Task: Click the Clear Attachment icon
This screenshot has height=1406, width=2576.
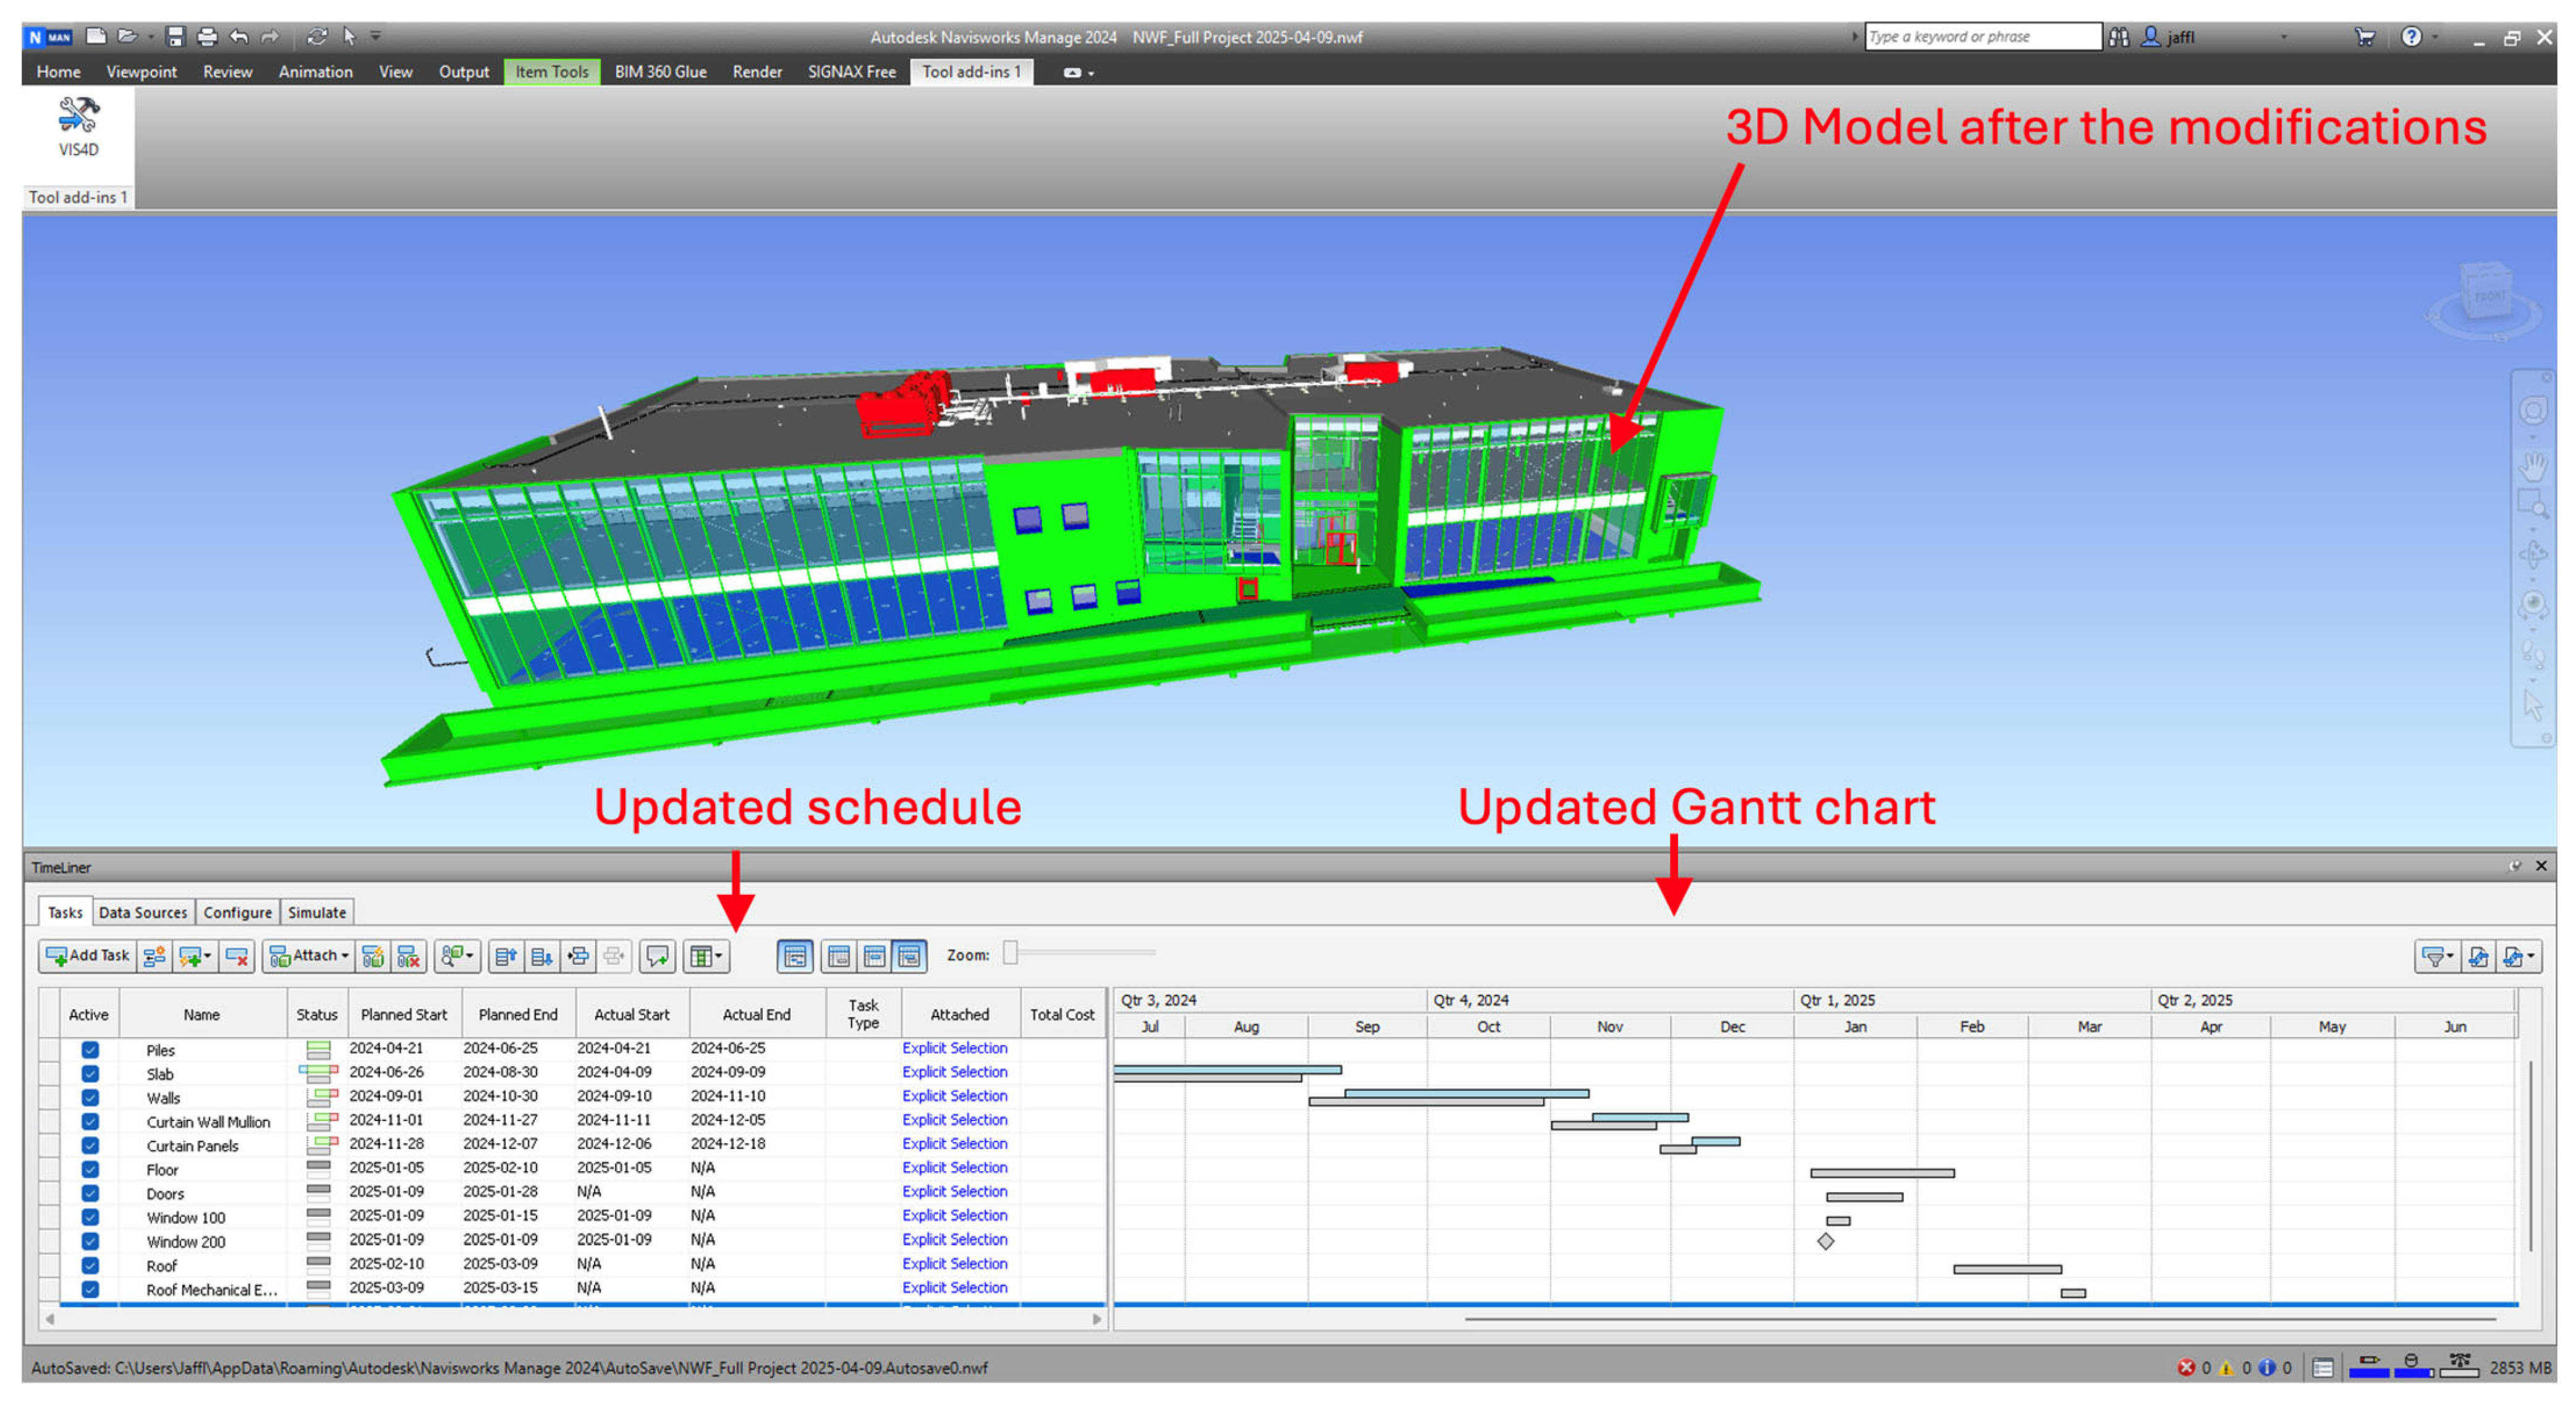Action: 409,956
